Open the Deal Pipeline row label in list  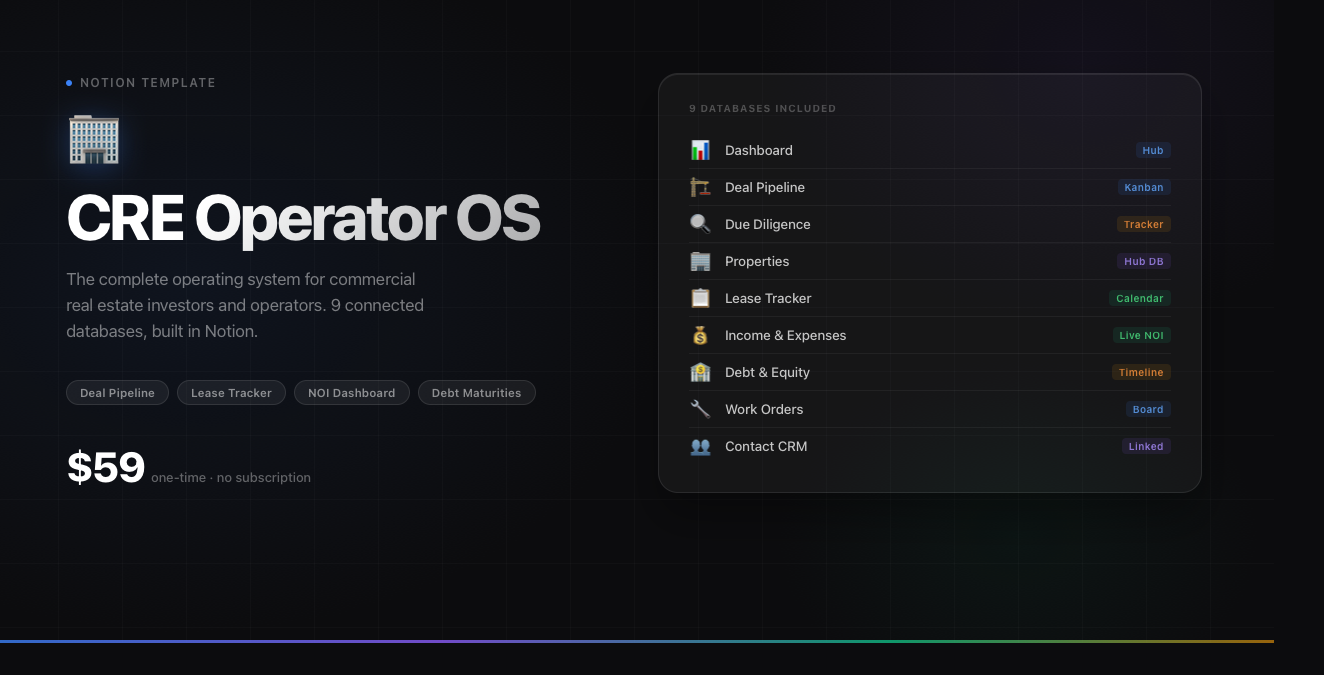coord(765,187)
